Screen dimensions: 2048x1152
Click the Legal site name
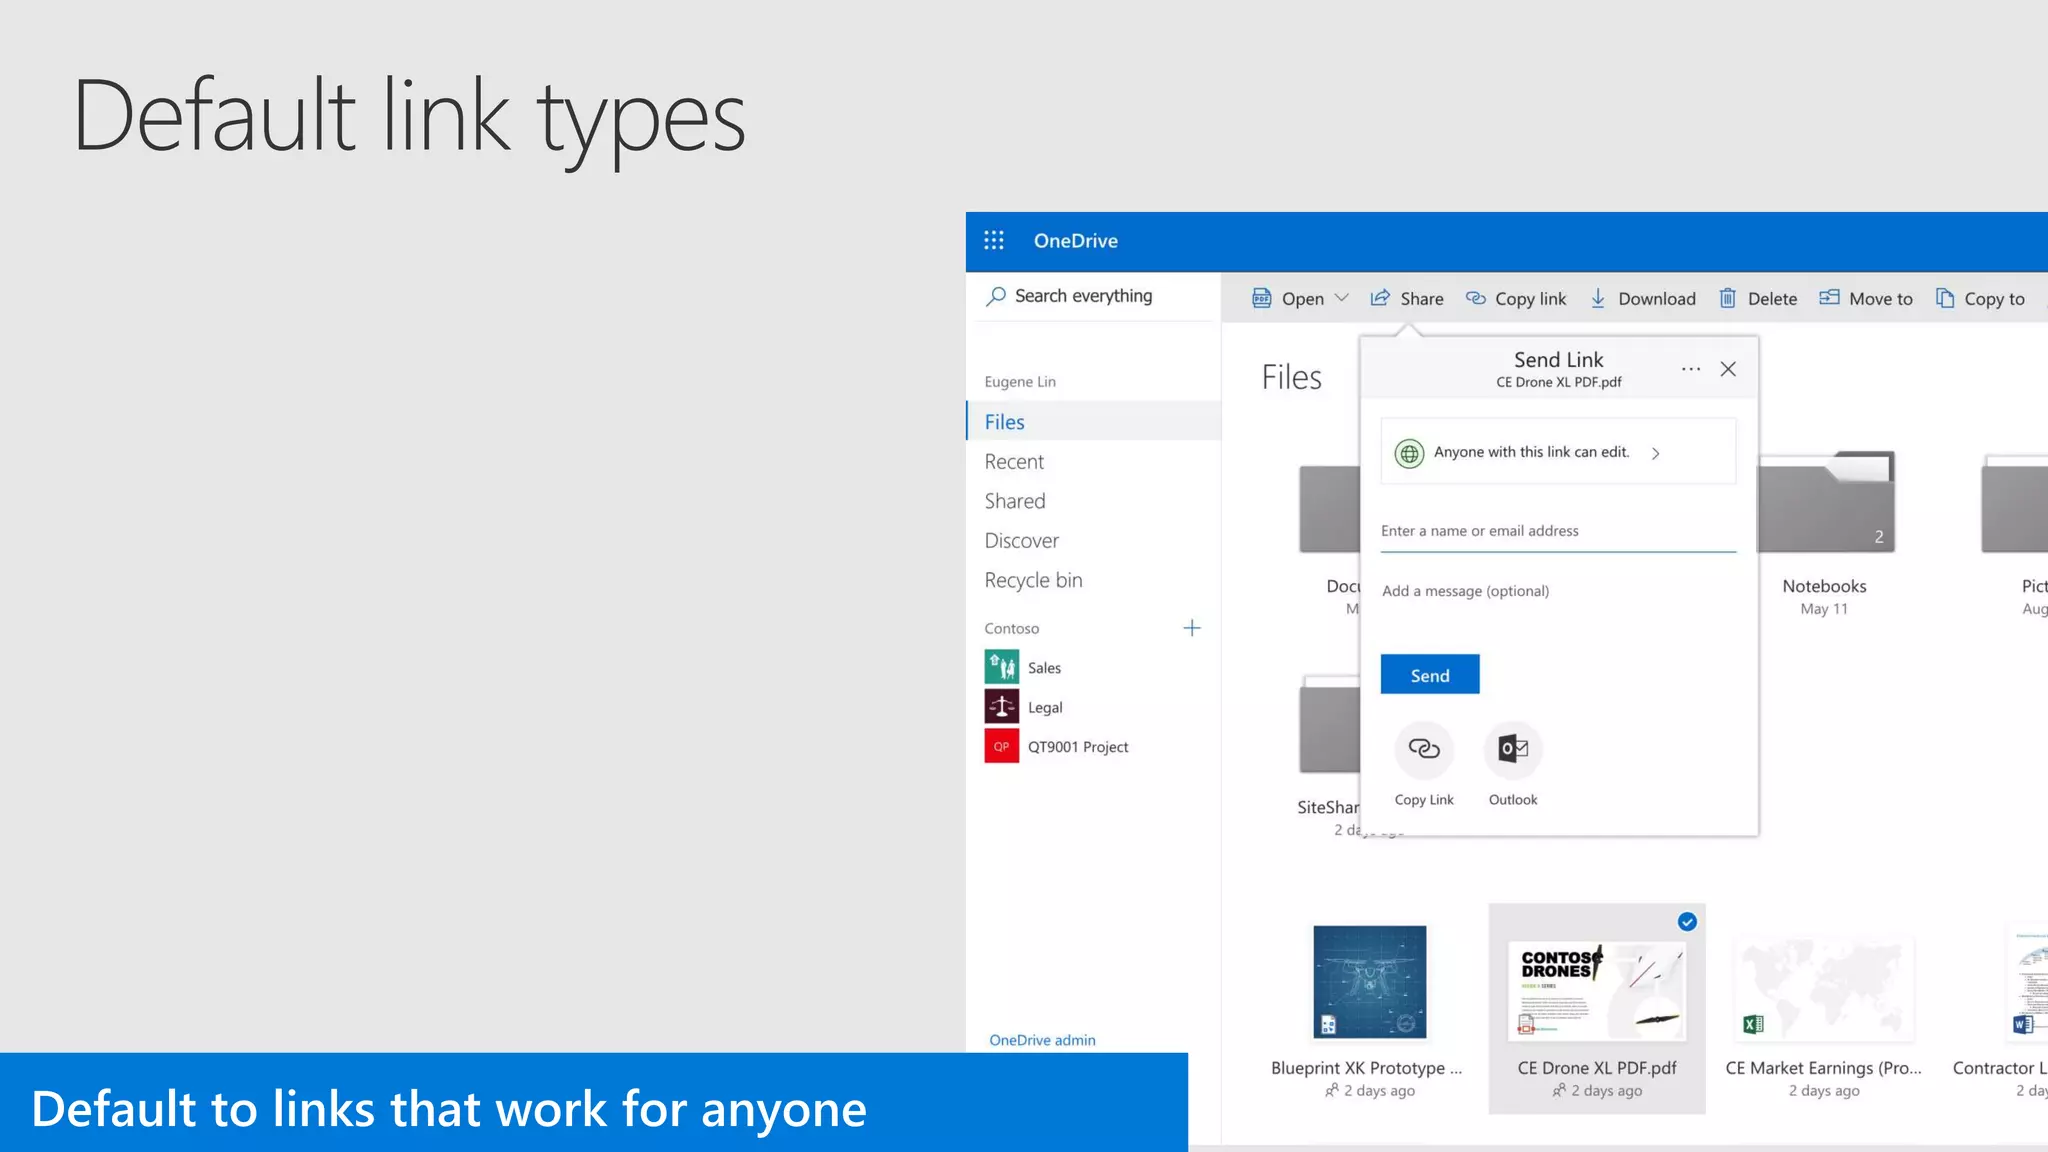[x=1045, y=708]
